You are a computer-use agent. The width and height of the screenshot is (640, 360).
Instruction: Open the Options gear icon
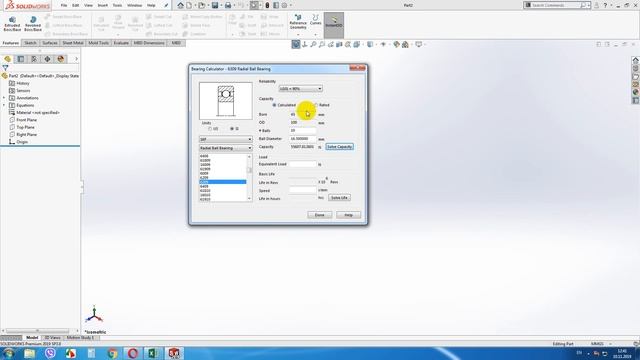coord(284,5)
